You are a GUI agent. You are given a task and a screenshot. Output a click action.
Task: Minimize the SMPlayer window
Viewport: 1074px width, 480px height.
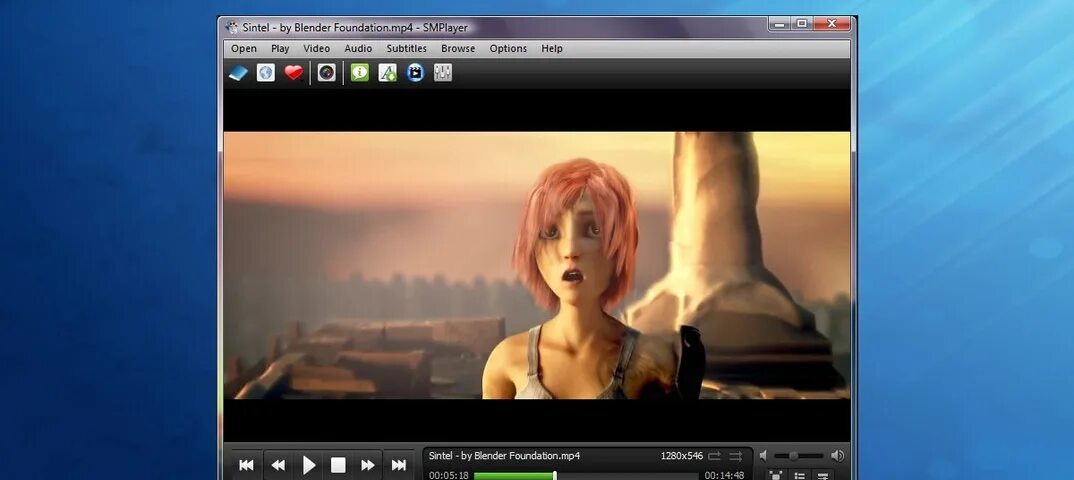coord(779,24)
